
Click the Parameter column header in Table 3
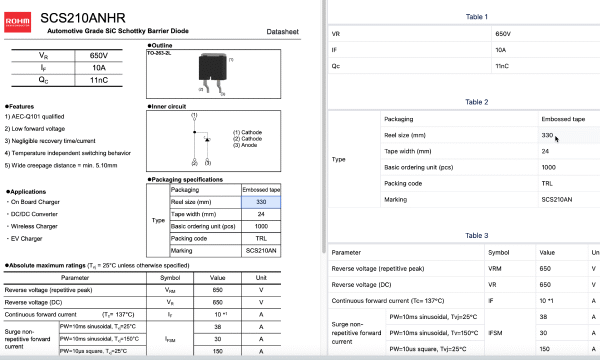click(346, 252)
